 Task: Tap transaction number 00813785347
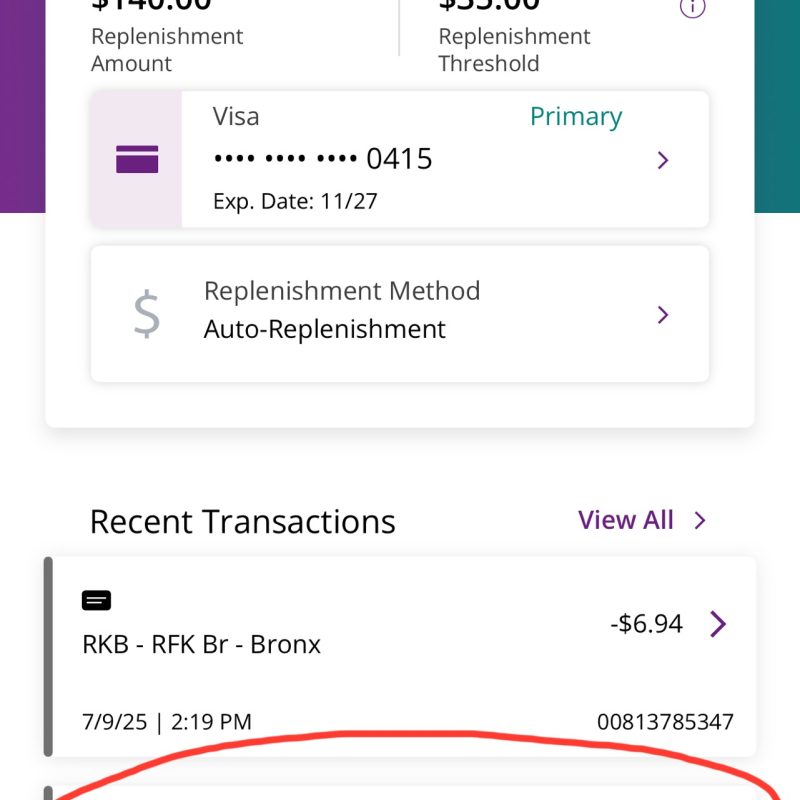[x=665, y=721]
